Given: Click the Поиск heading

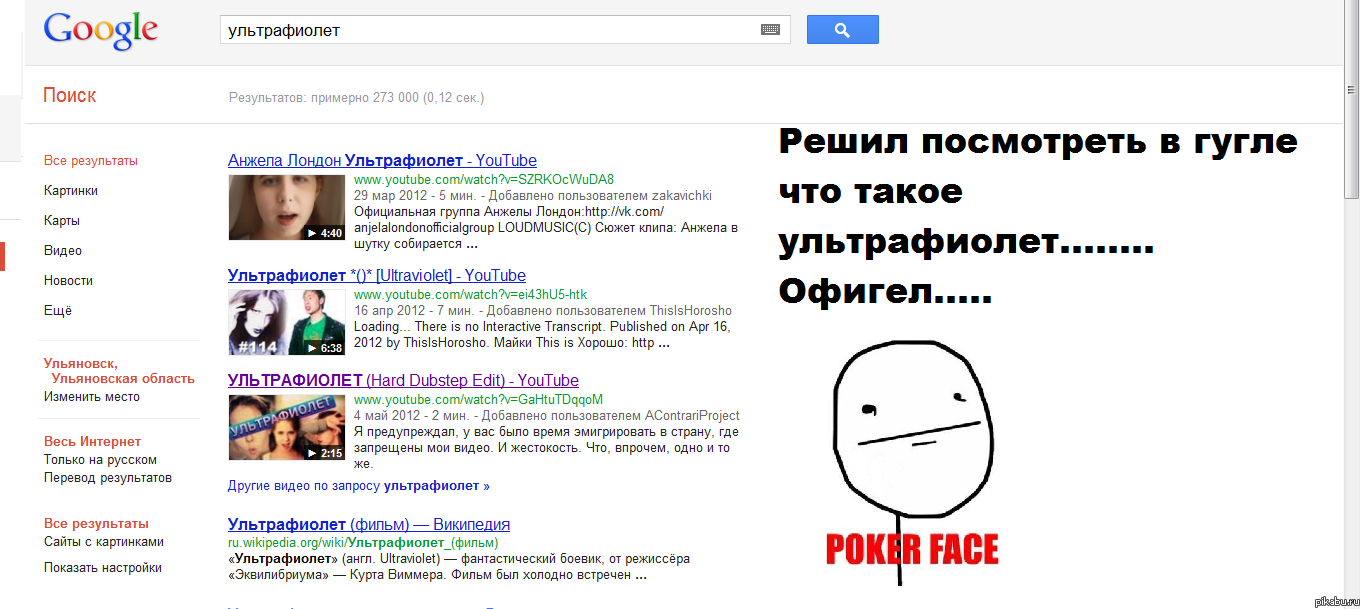Looking at the screenshot, I should [x=70, y=96].
